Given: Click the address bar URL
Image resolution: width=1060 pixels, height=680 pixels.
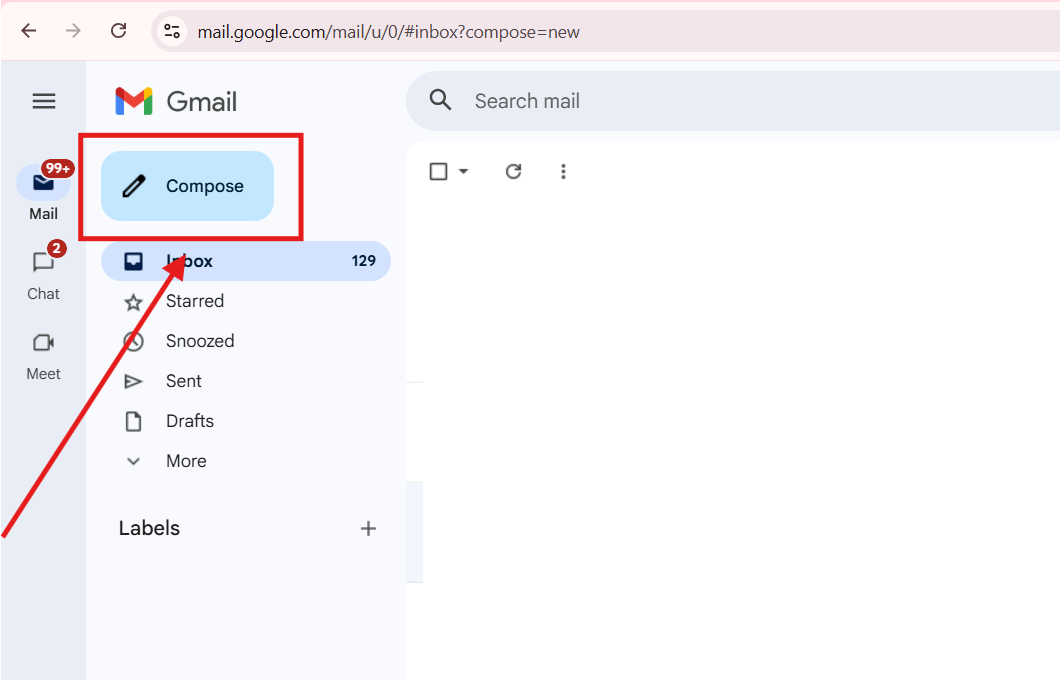Looking at the screenshot, I should (388, 32).
